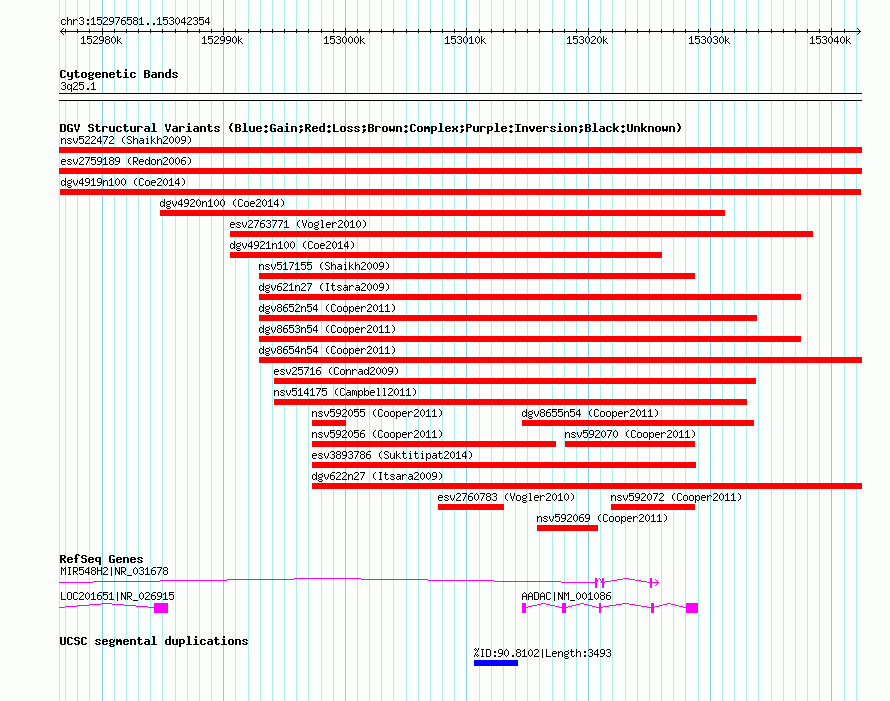The width and height of the screenshot is (890, 701).
Task: Click the nsv592069 red loss bar
Action: click(567, 528)
